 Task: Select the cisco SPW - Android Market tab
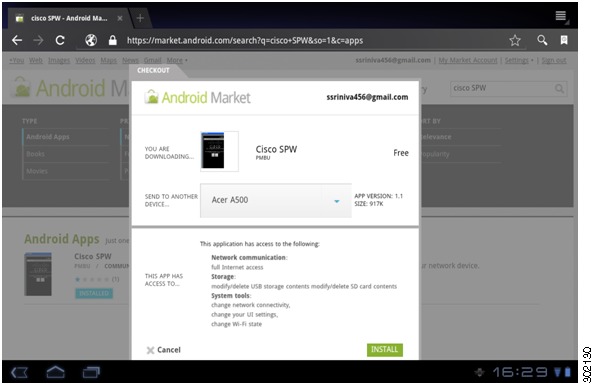tap(69, 18)
